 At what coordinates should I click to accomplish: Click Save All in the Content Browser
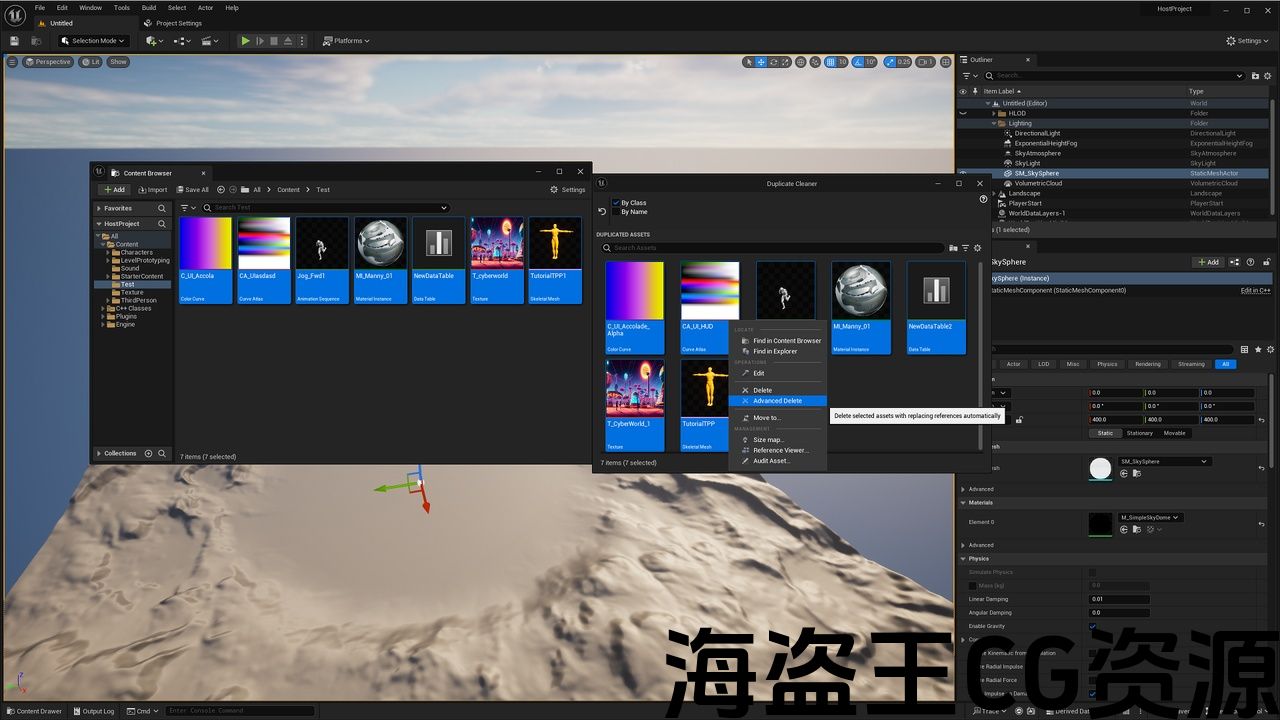coord(193,190)
